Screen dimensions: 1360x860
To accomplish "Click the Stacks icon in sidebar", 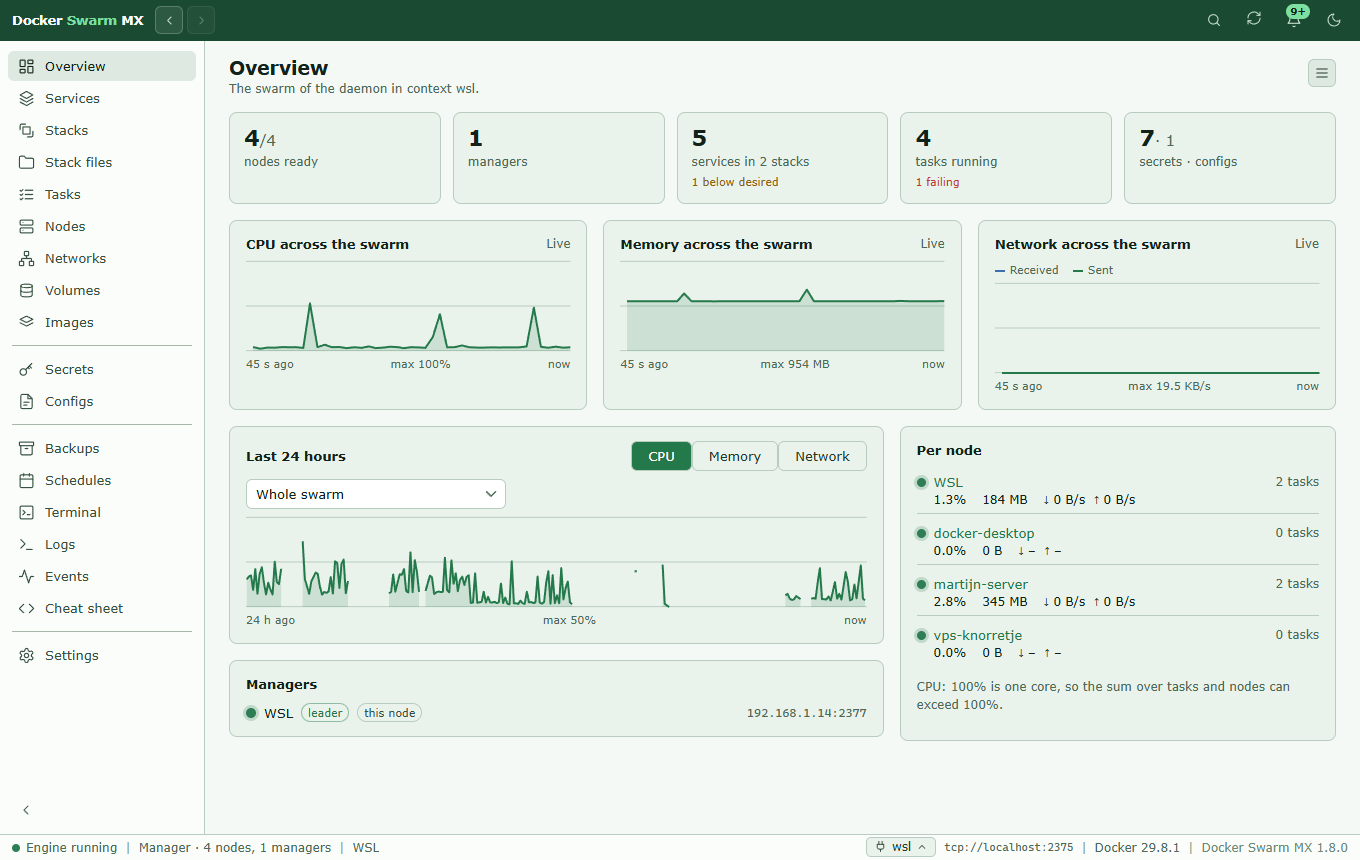I will tap(26, 130).
